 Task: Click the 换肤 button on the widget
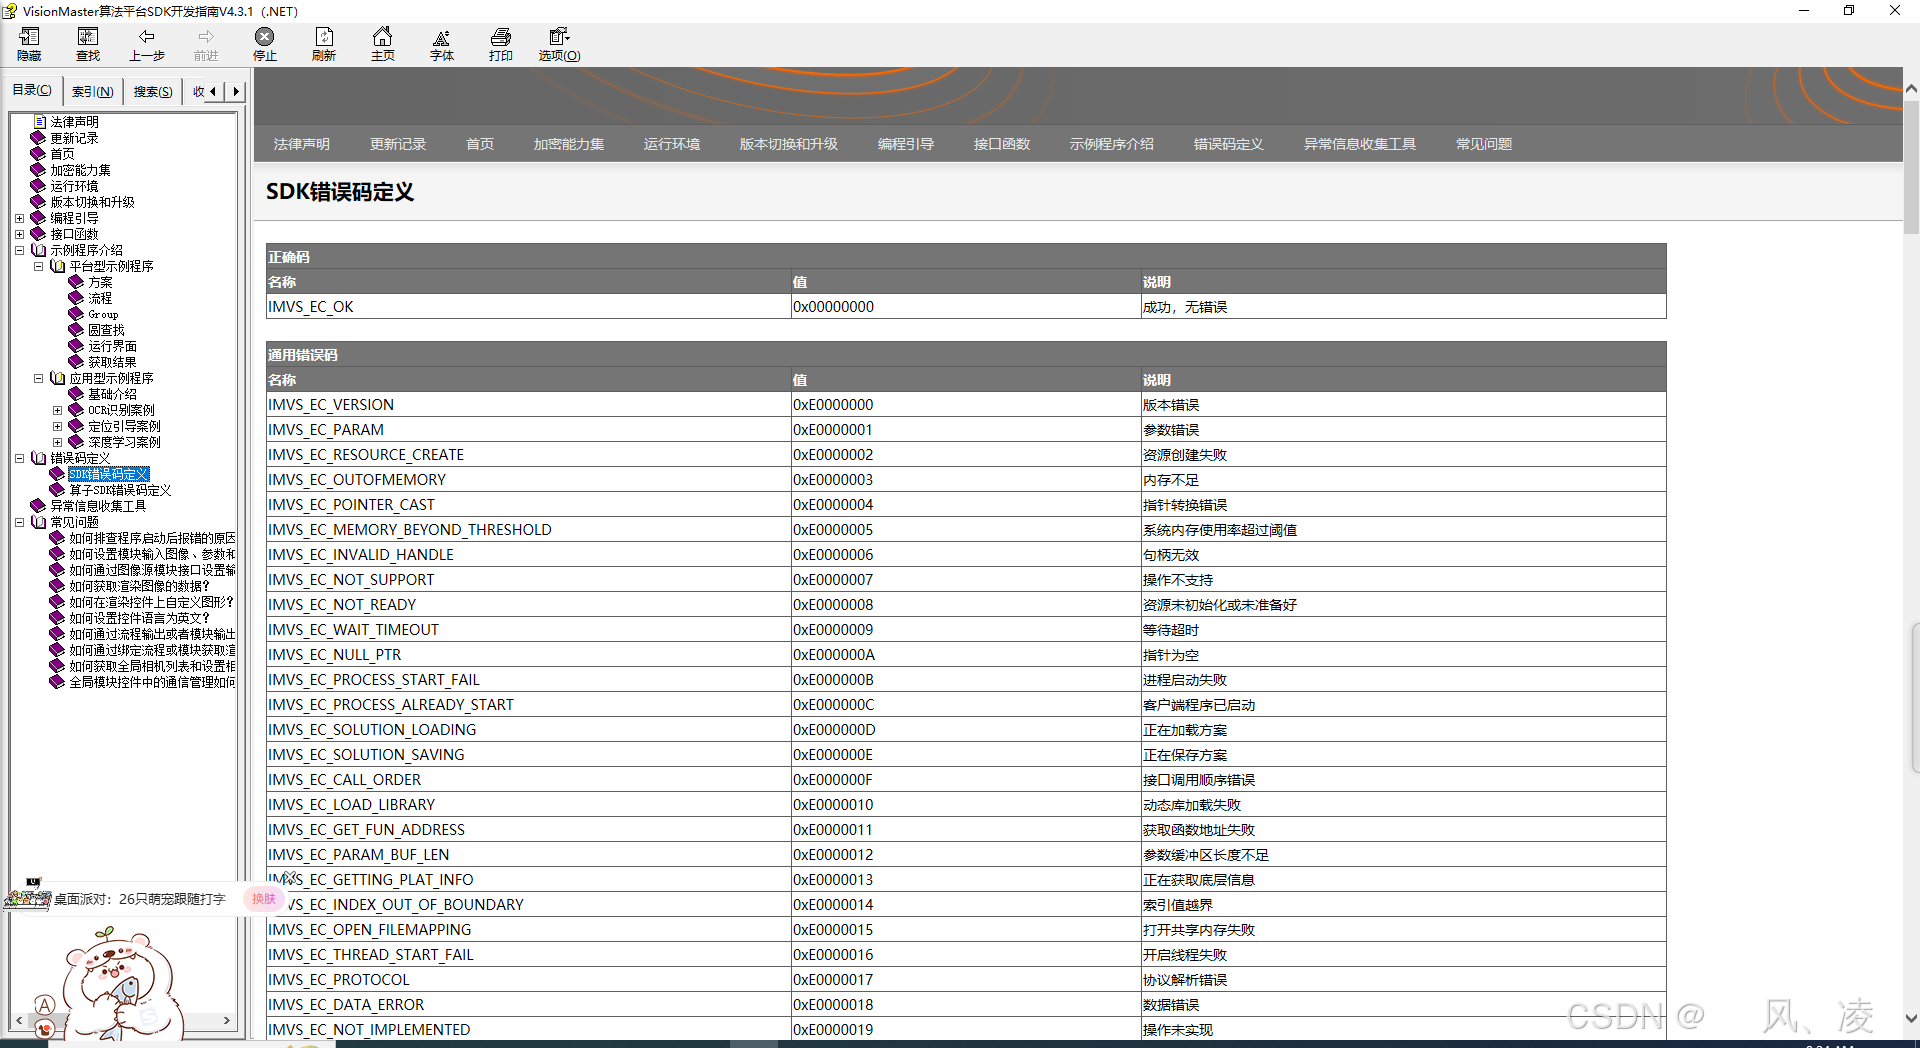[264, 899]
